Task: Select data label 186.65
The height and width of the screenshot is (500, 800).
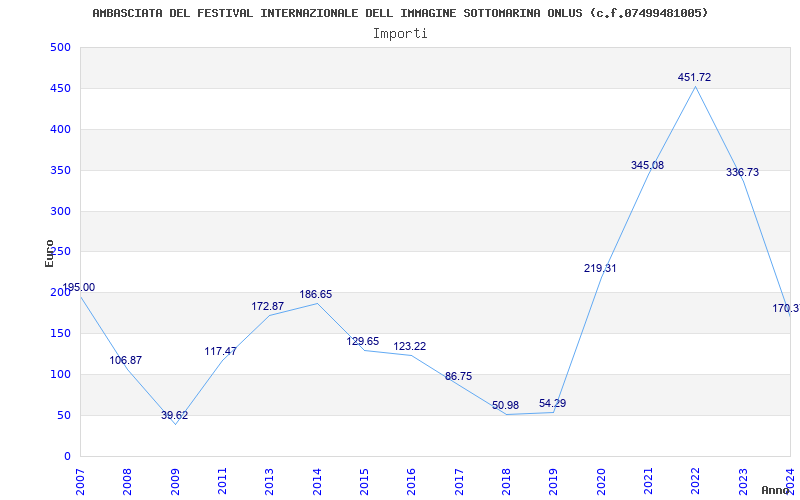Action: [x=315, y=294]
